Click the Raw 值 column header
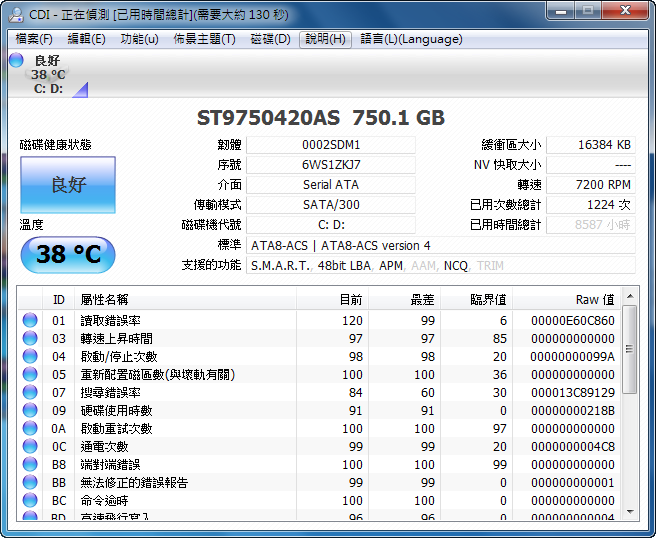The image size is (656, 538). [x=566, y=300]
